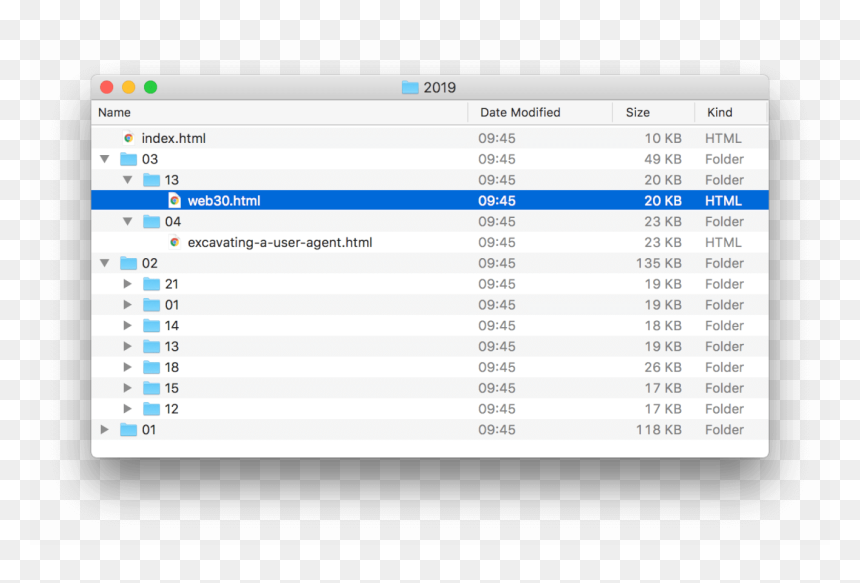Minimize the window with the yellow button
Image resolution: width=860 pixels, height=583 pixels.
point(129,87)
